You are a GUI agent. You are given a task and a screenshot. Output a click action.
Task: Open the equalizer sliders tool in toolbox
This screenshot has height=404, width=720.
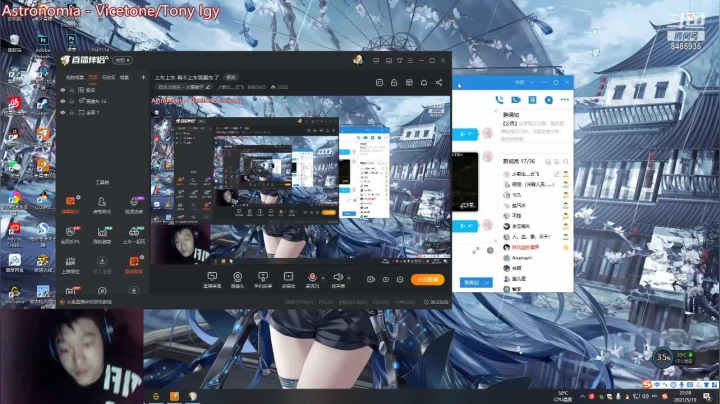point(70,265)
